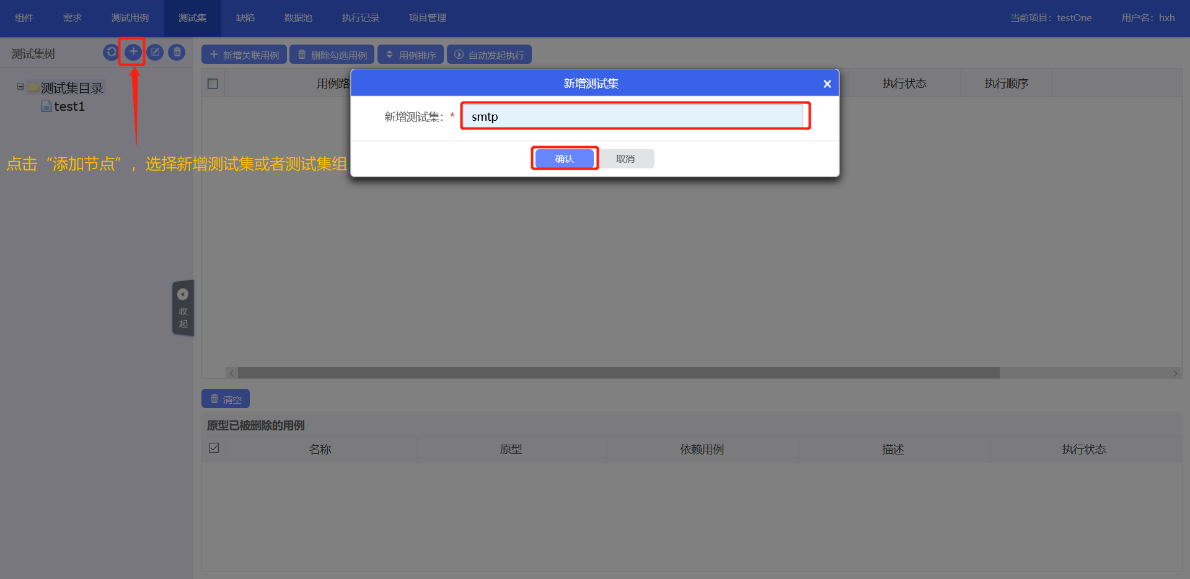Toggle the select-all checkbox in upper table header
Viewport: 1190px width, 579px height.
213,83
